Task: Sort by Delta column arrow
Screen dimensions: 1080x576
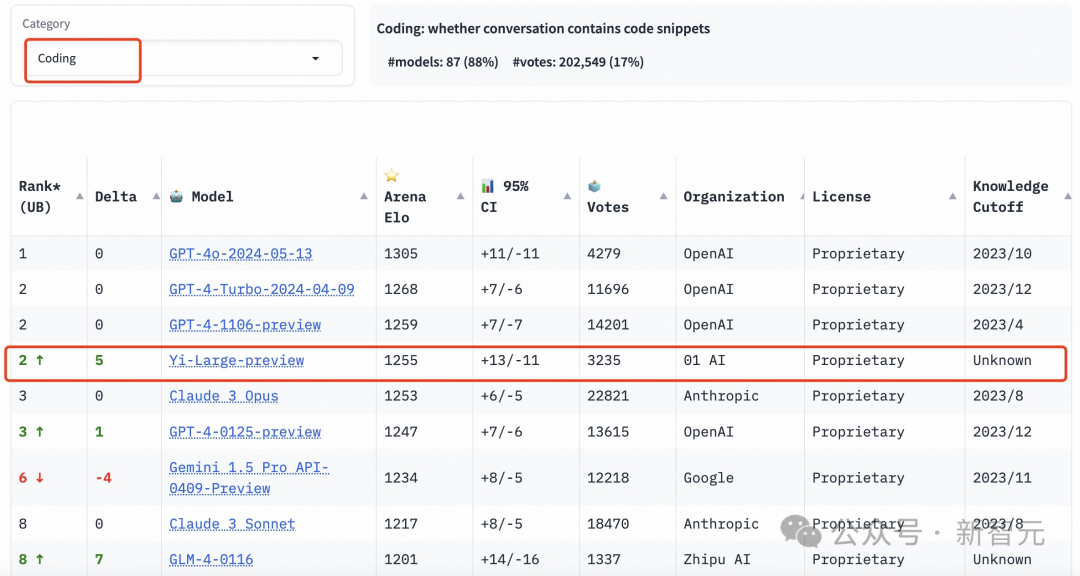Action: 156,196
